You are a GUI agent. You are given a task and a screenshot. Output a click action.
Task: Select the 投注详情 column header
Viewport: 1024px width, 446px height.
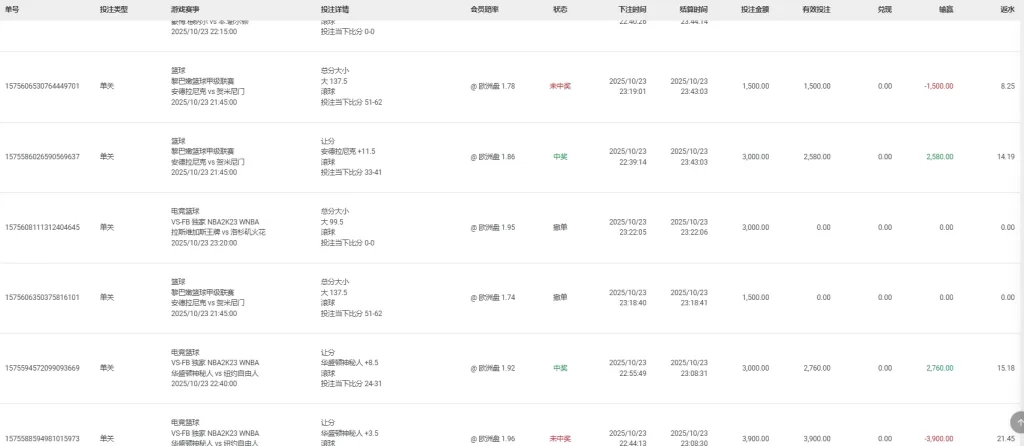pyautogui.click(x=334, y=8)
